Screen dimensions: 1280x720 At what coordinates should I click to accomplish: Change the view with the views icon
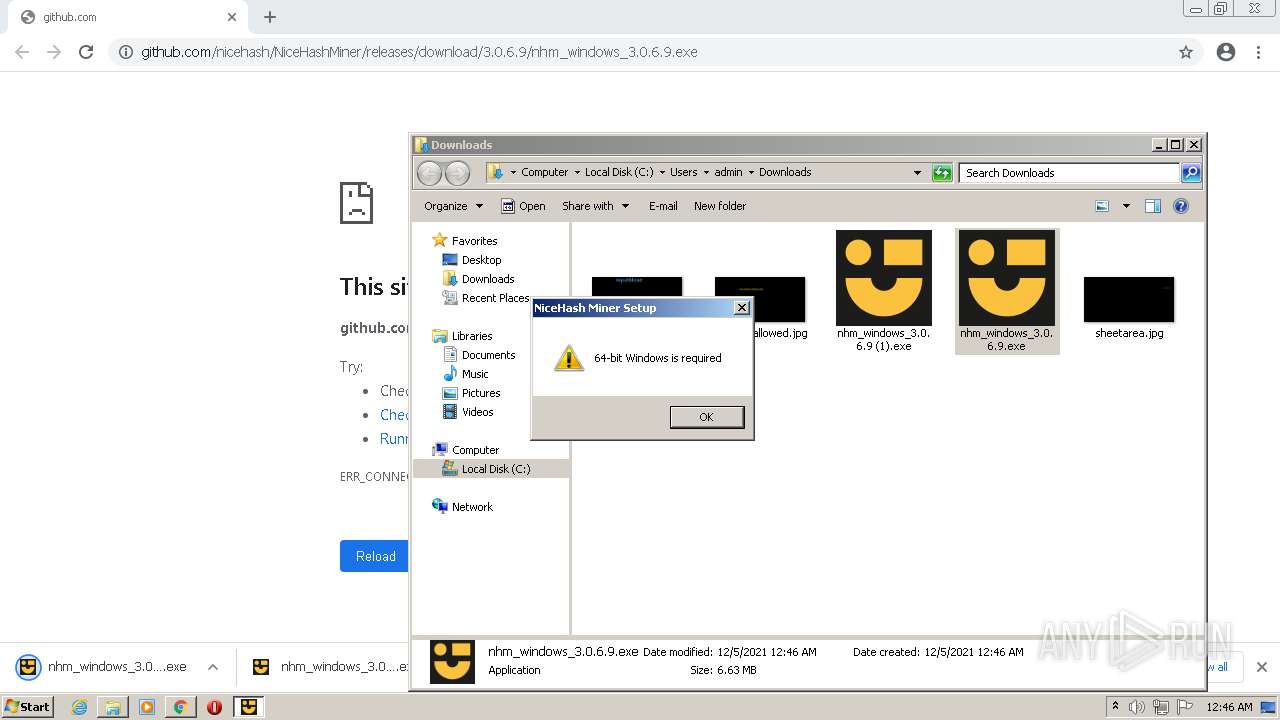[1102, 206]
